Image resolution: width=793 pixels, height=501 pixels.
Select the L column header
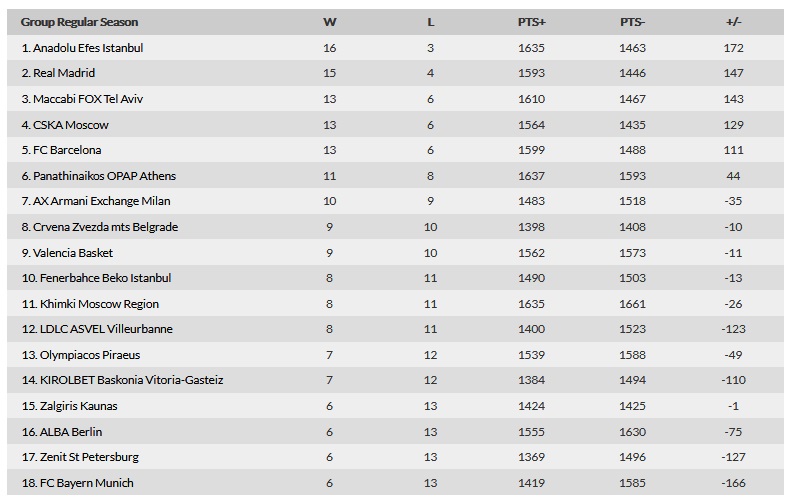click(x=430, y=22)
